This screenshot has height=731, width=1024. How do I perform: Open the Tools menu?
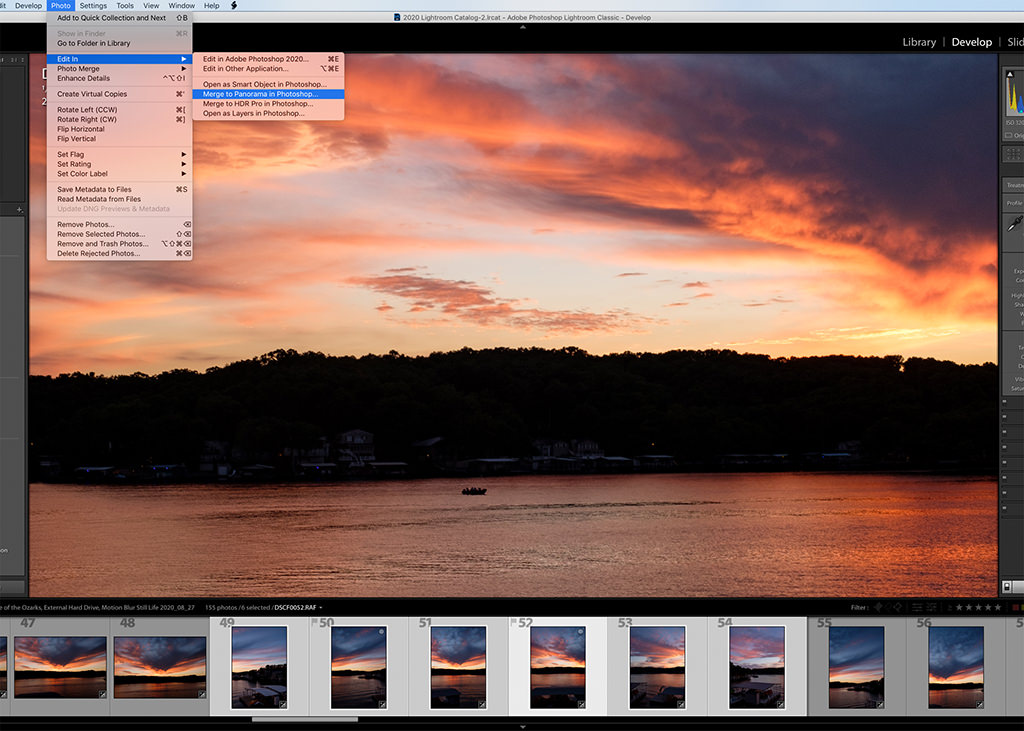point(125,5)
